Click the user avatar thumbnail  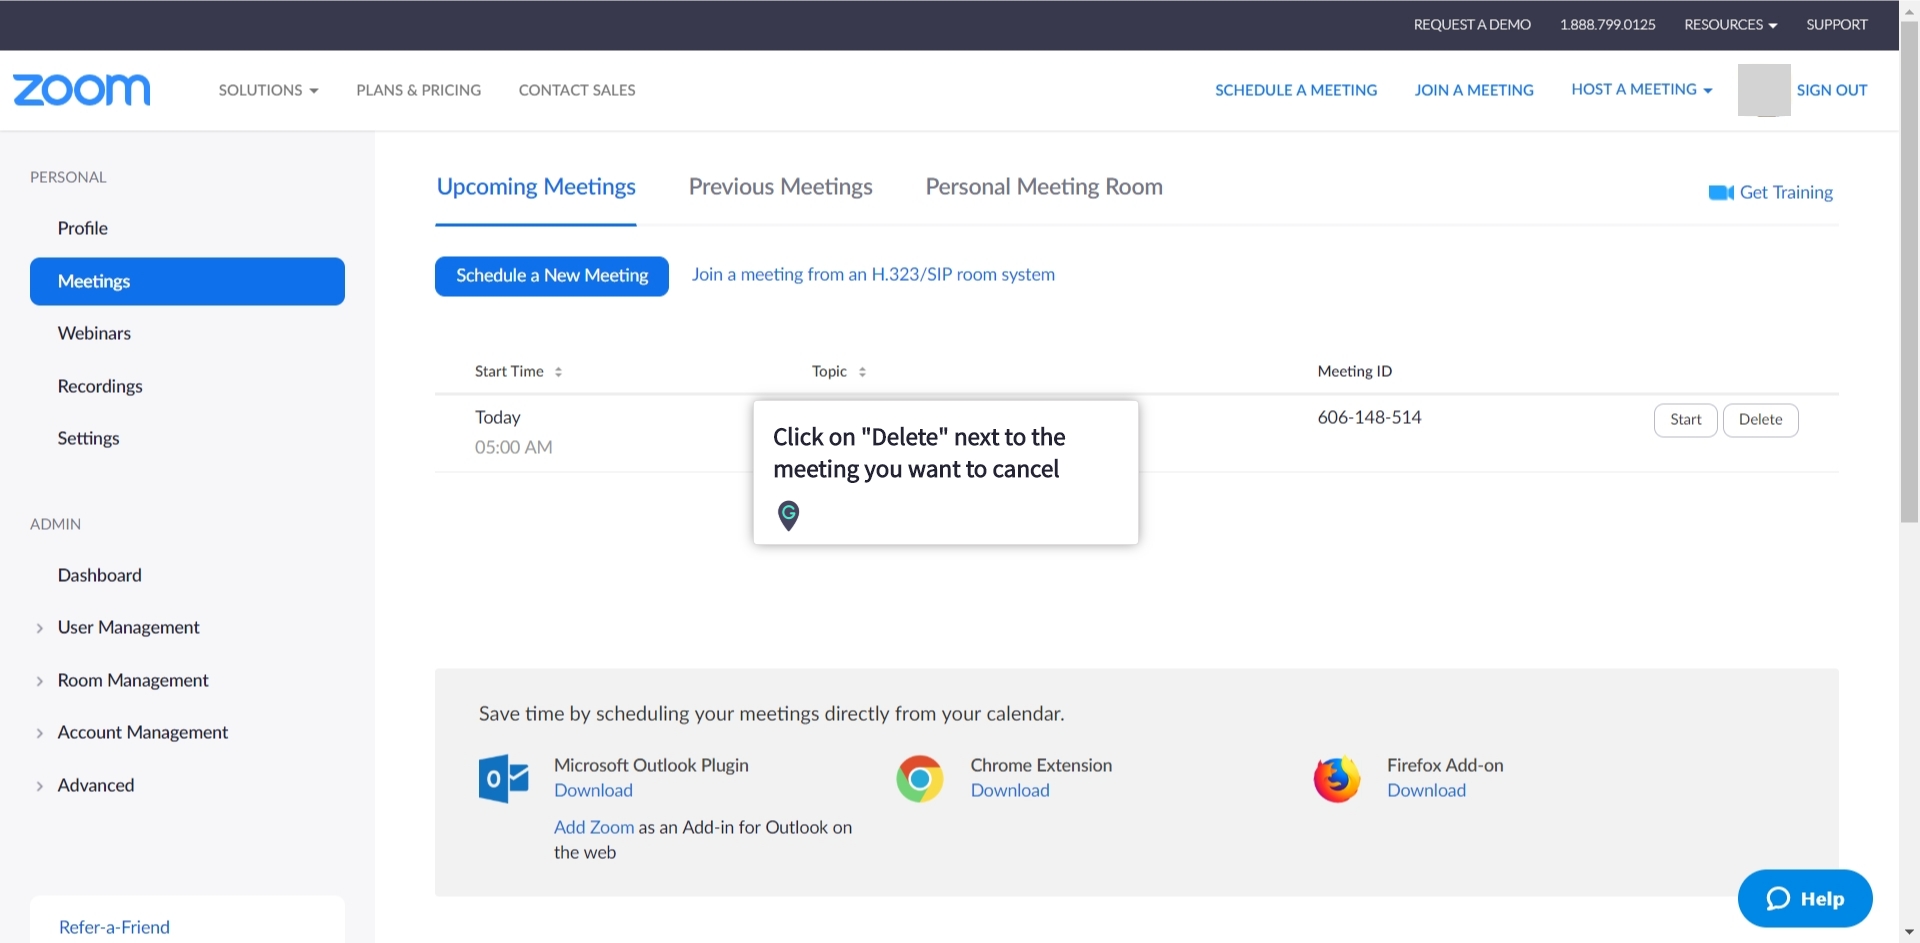[x=1764, y=90]
